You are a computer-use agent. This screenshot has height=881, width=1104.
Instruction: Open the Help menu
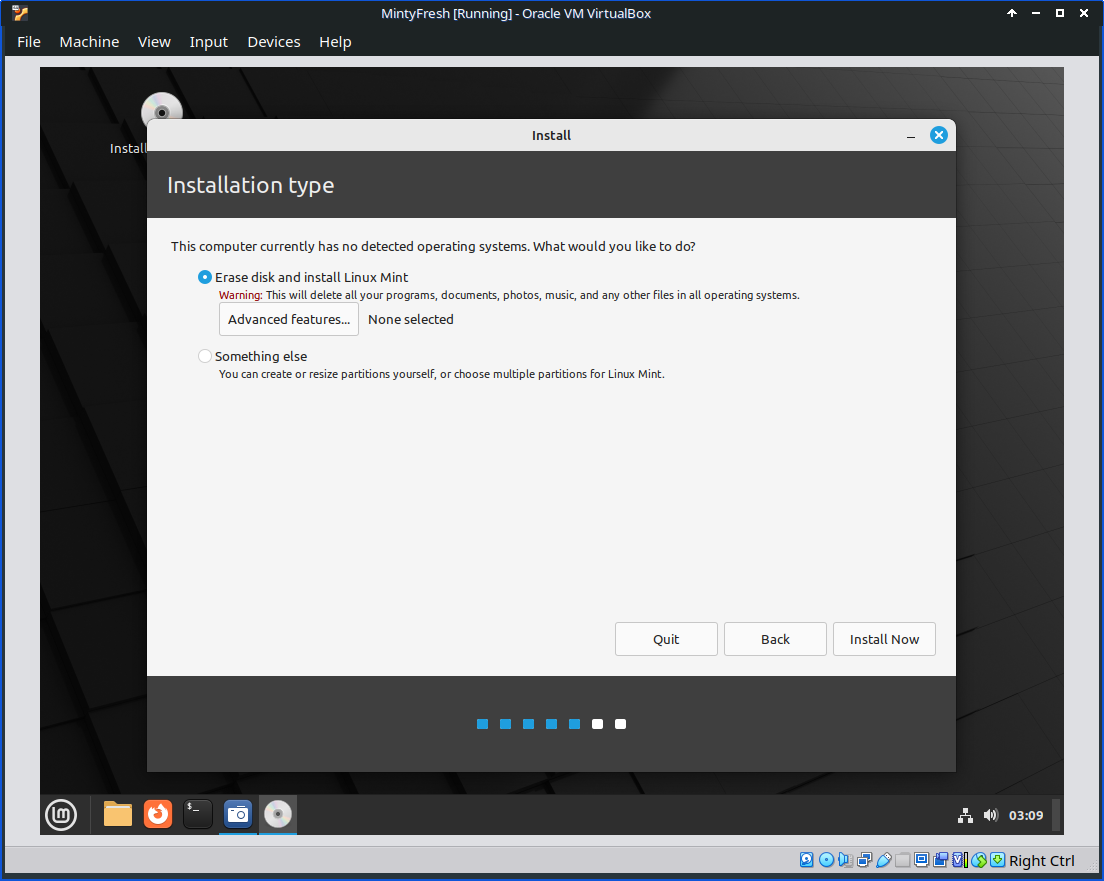(x=335, y=42)
